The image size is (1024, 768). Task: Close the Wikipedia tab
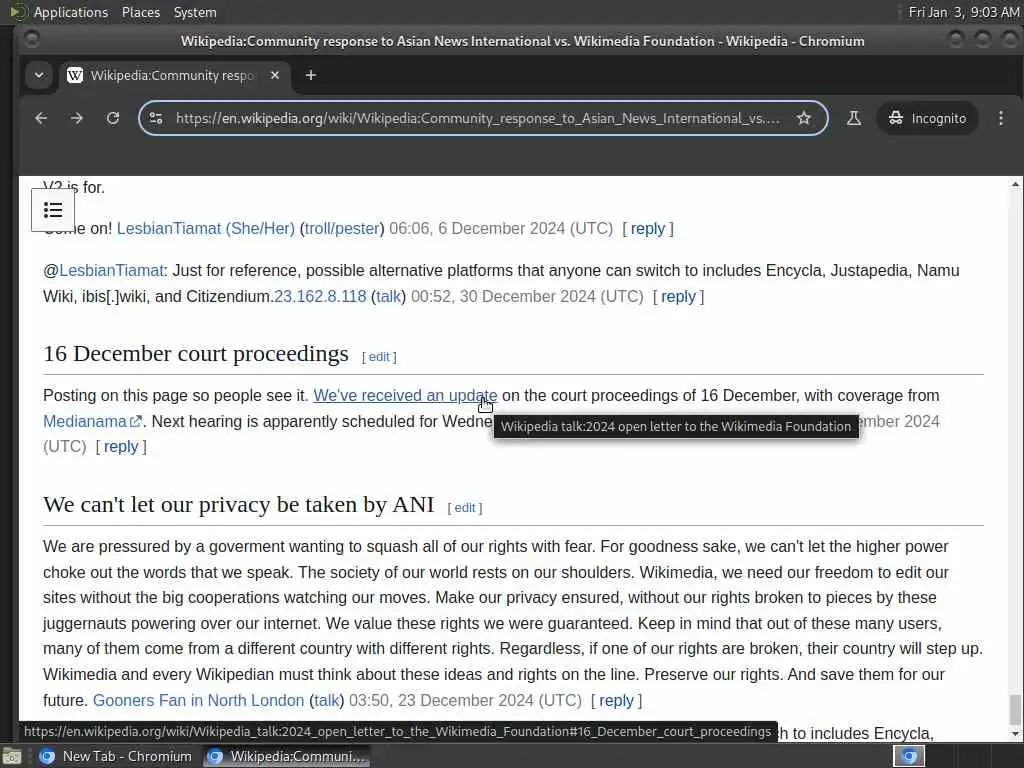275,75
